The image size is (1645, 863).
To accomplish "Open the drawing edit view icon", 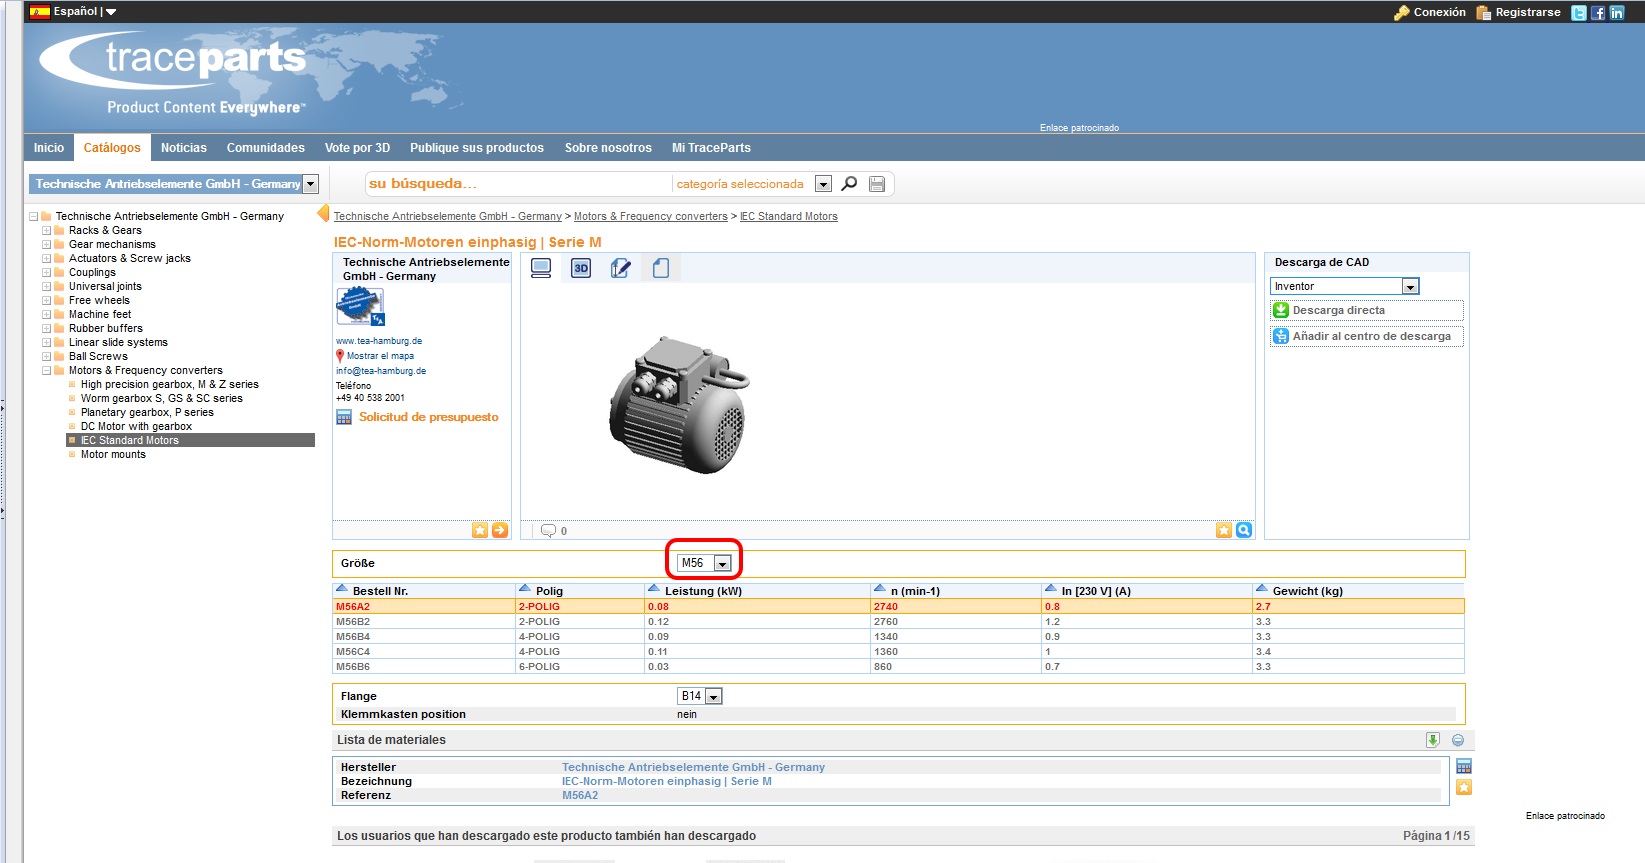I will click(621, 268).
